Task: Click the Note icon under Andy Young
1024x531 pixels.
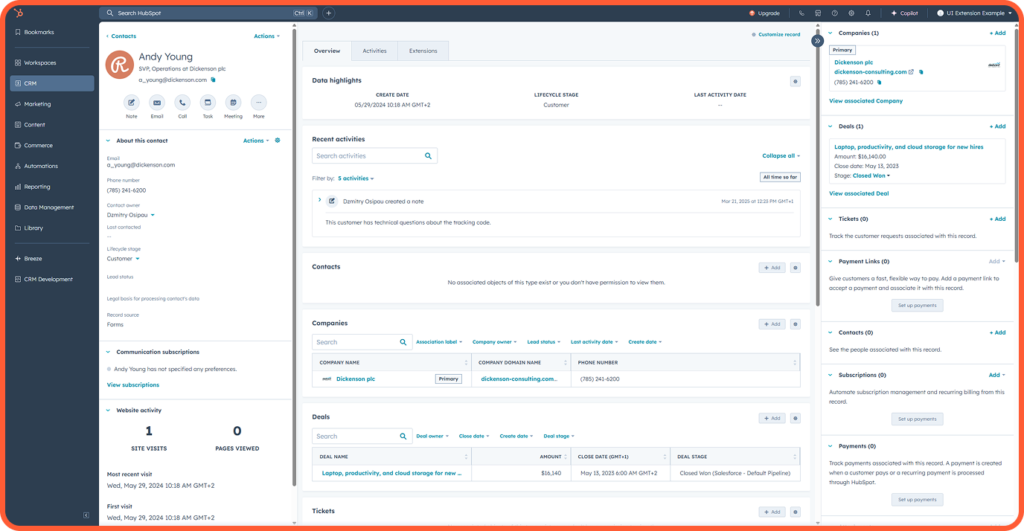Action: point(131,103)
